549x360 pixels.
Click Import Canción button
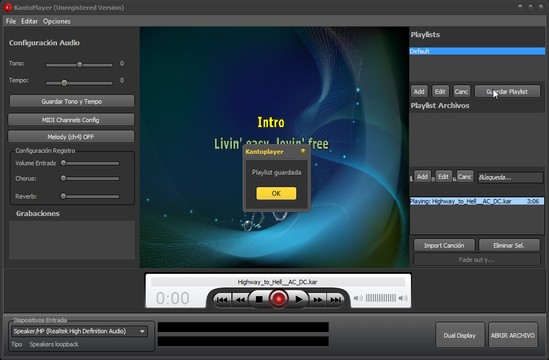point(444,245)
